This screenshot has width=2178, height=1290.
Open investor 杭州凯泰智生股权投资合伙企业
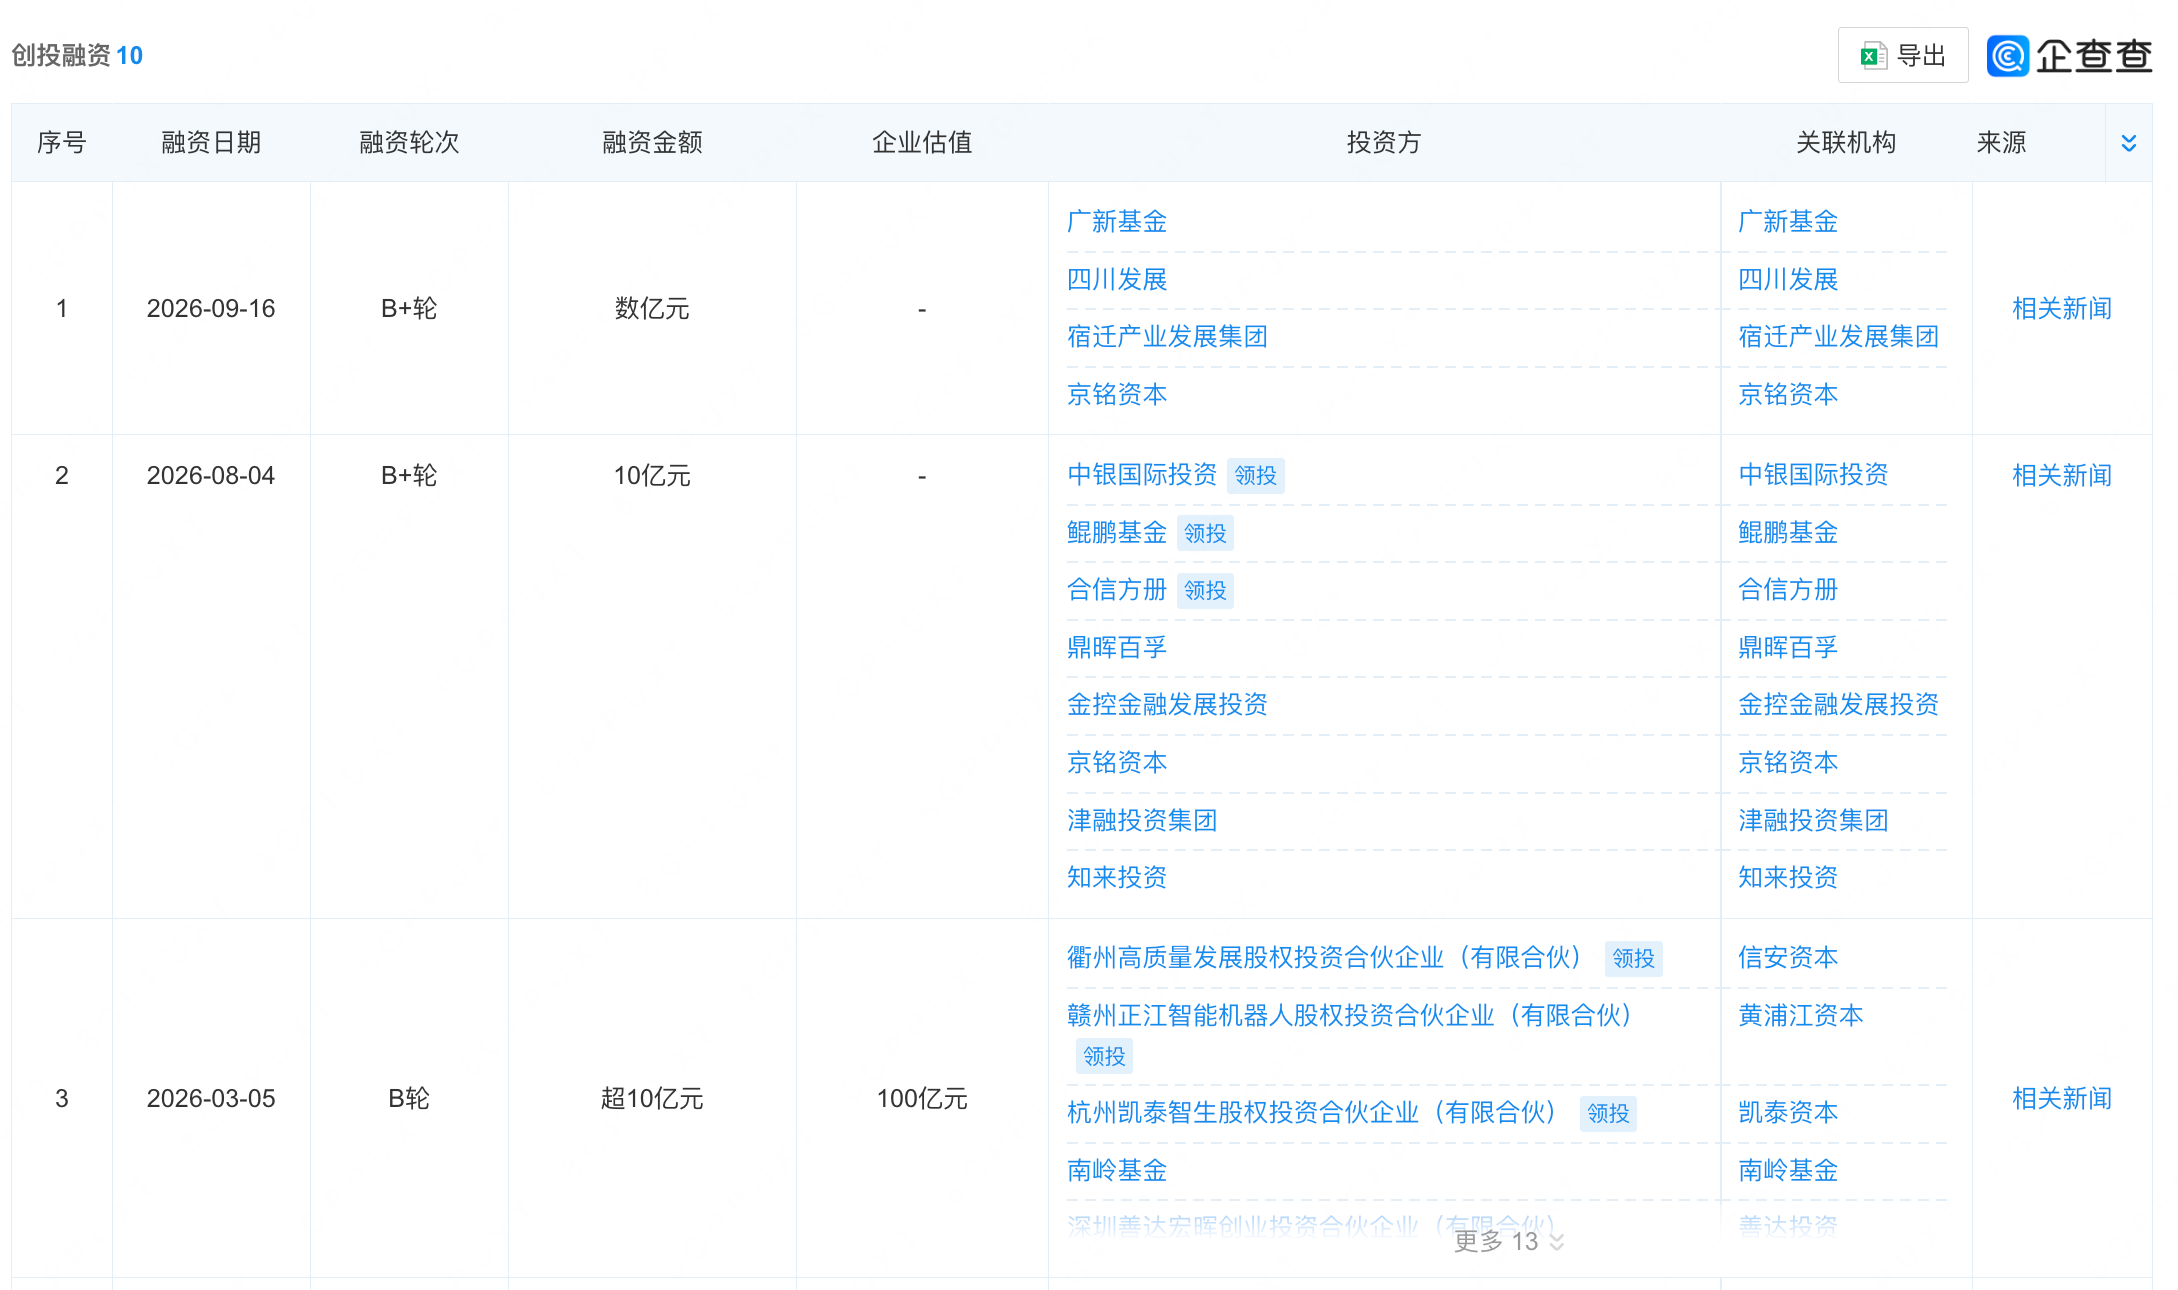(1315, 1112)
